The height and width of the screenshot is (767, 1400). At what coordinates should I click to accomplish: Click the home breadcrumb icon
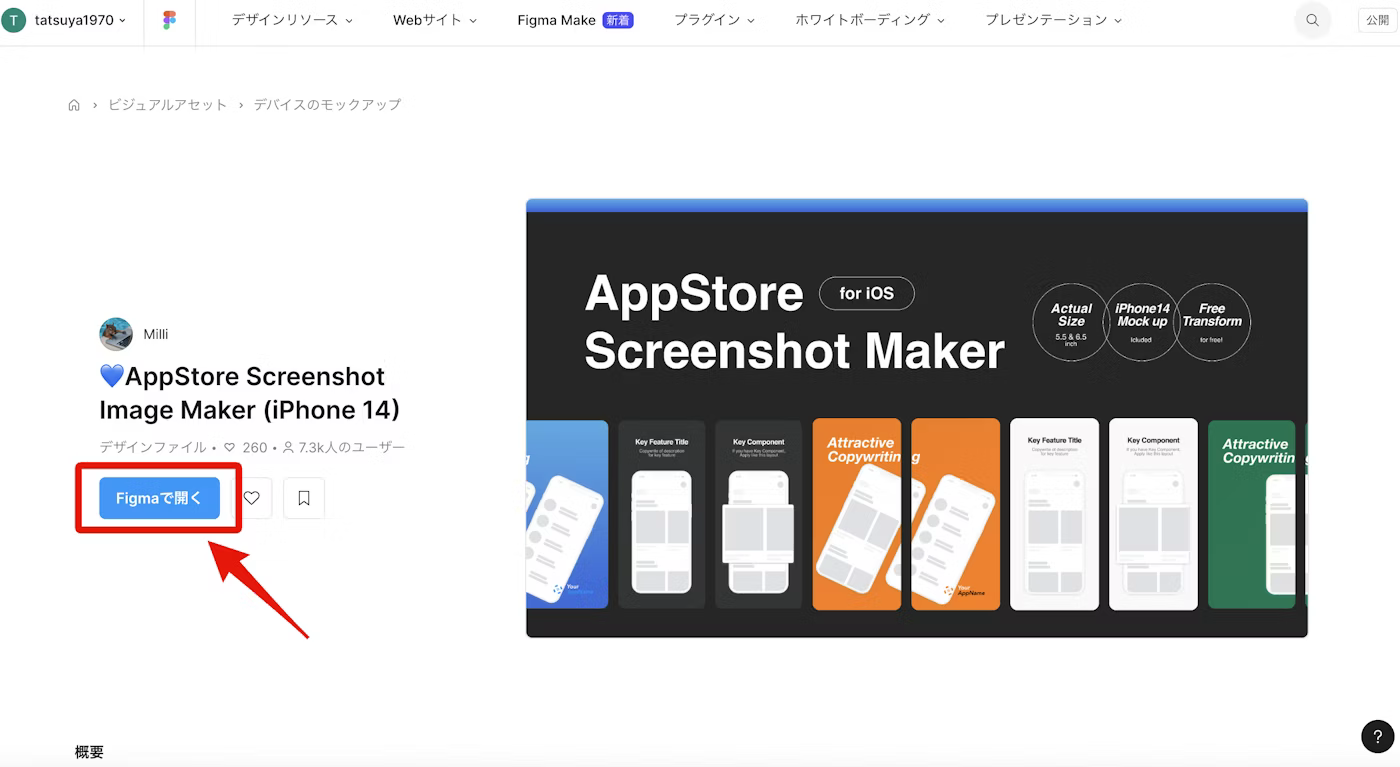tap(74, 105)
